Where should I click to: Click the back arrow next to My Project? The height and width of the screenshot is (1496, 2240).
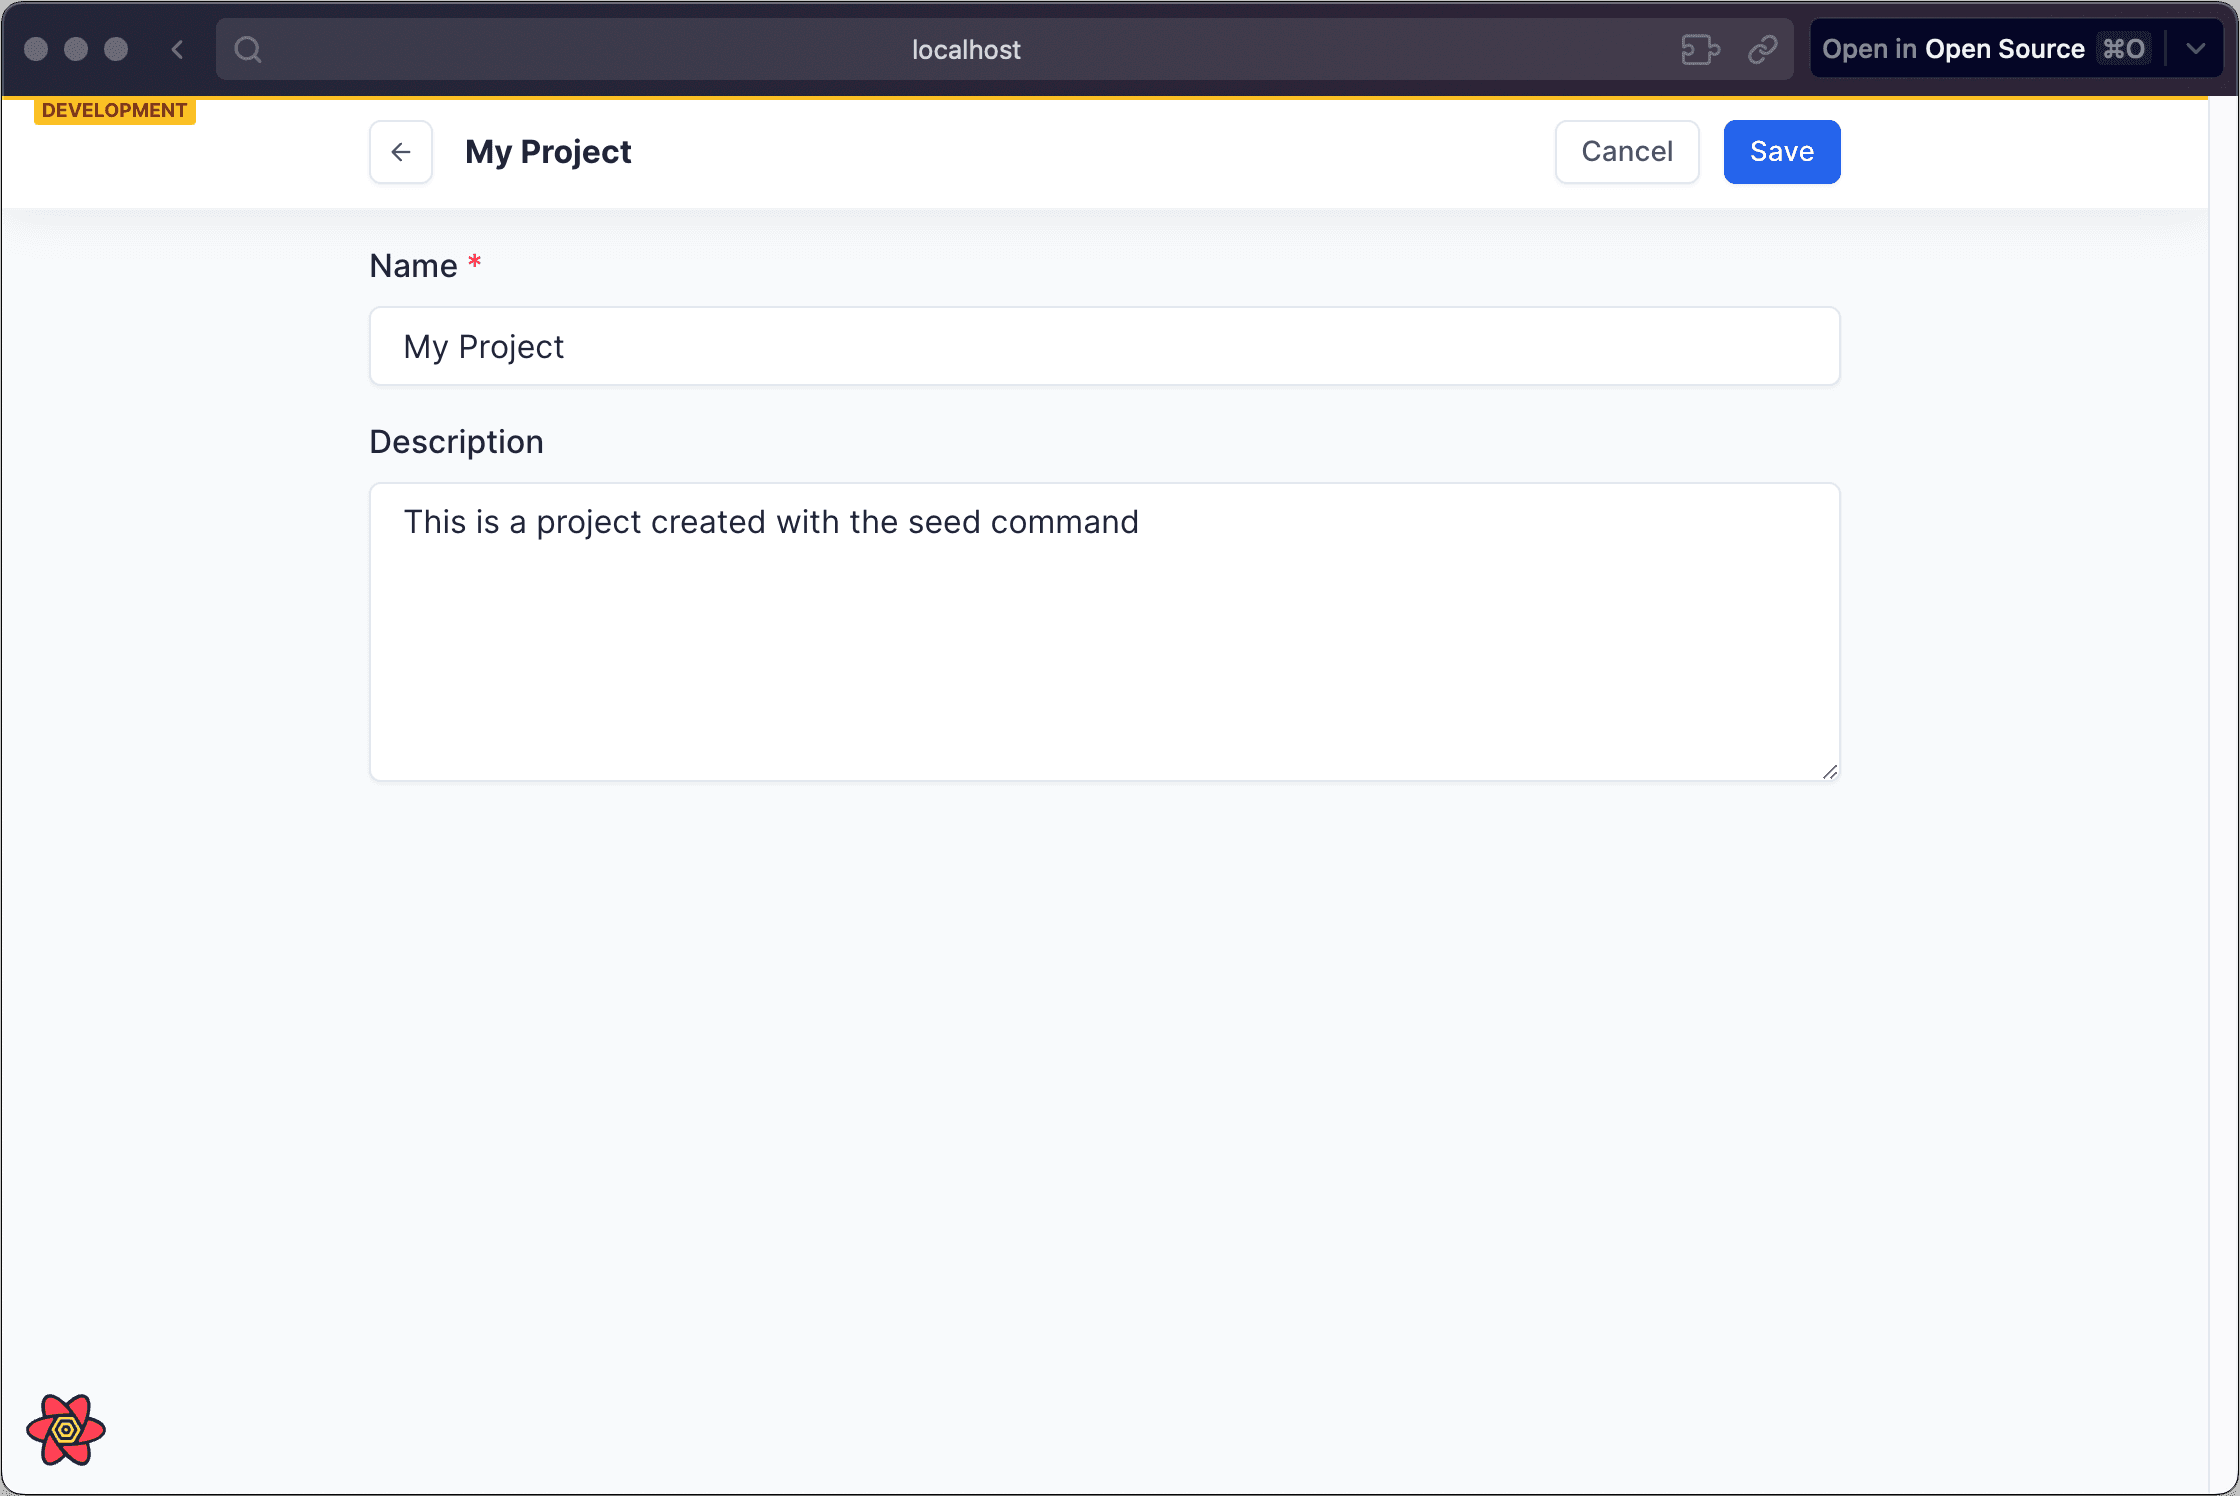tap(400, 152)
